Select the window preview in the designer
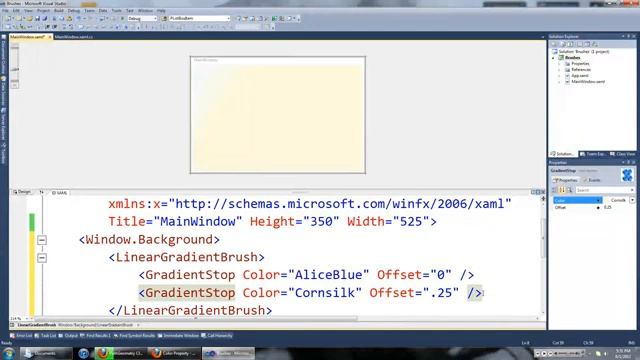Image resolution: width=640 pixels, height=360 pixels. coord(278,115)
